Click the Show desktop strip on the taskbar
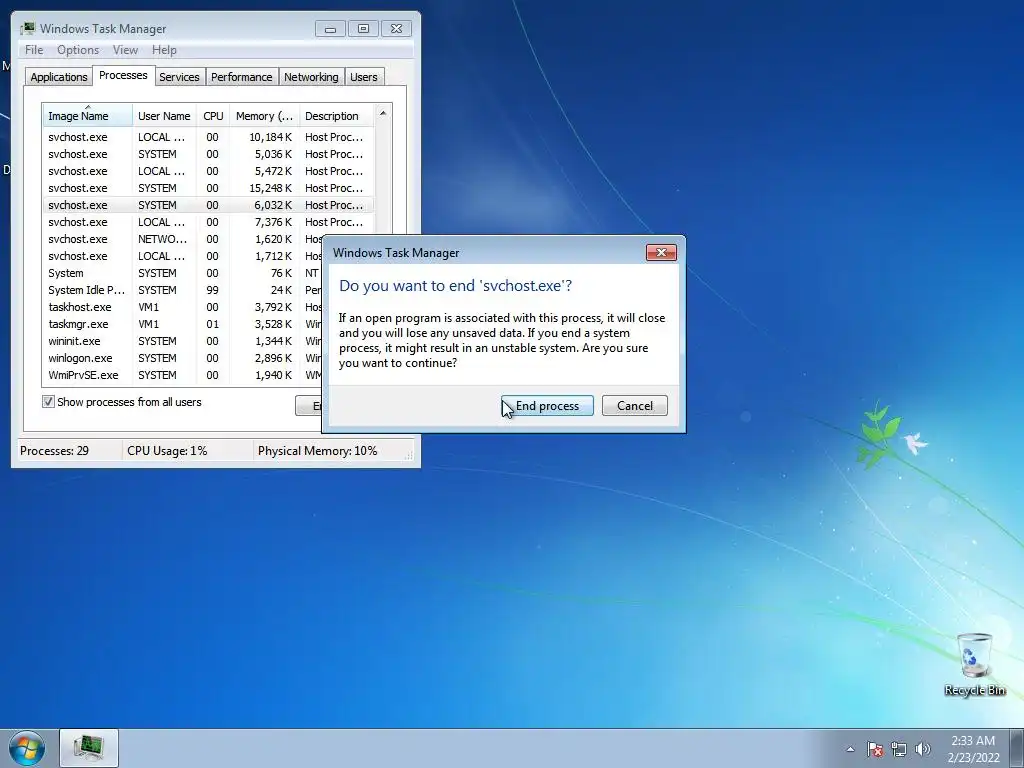This screenshot has height=768, width=1024. [x=1017, y=748]
